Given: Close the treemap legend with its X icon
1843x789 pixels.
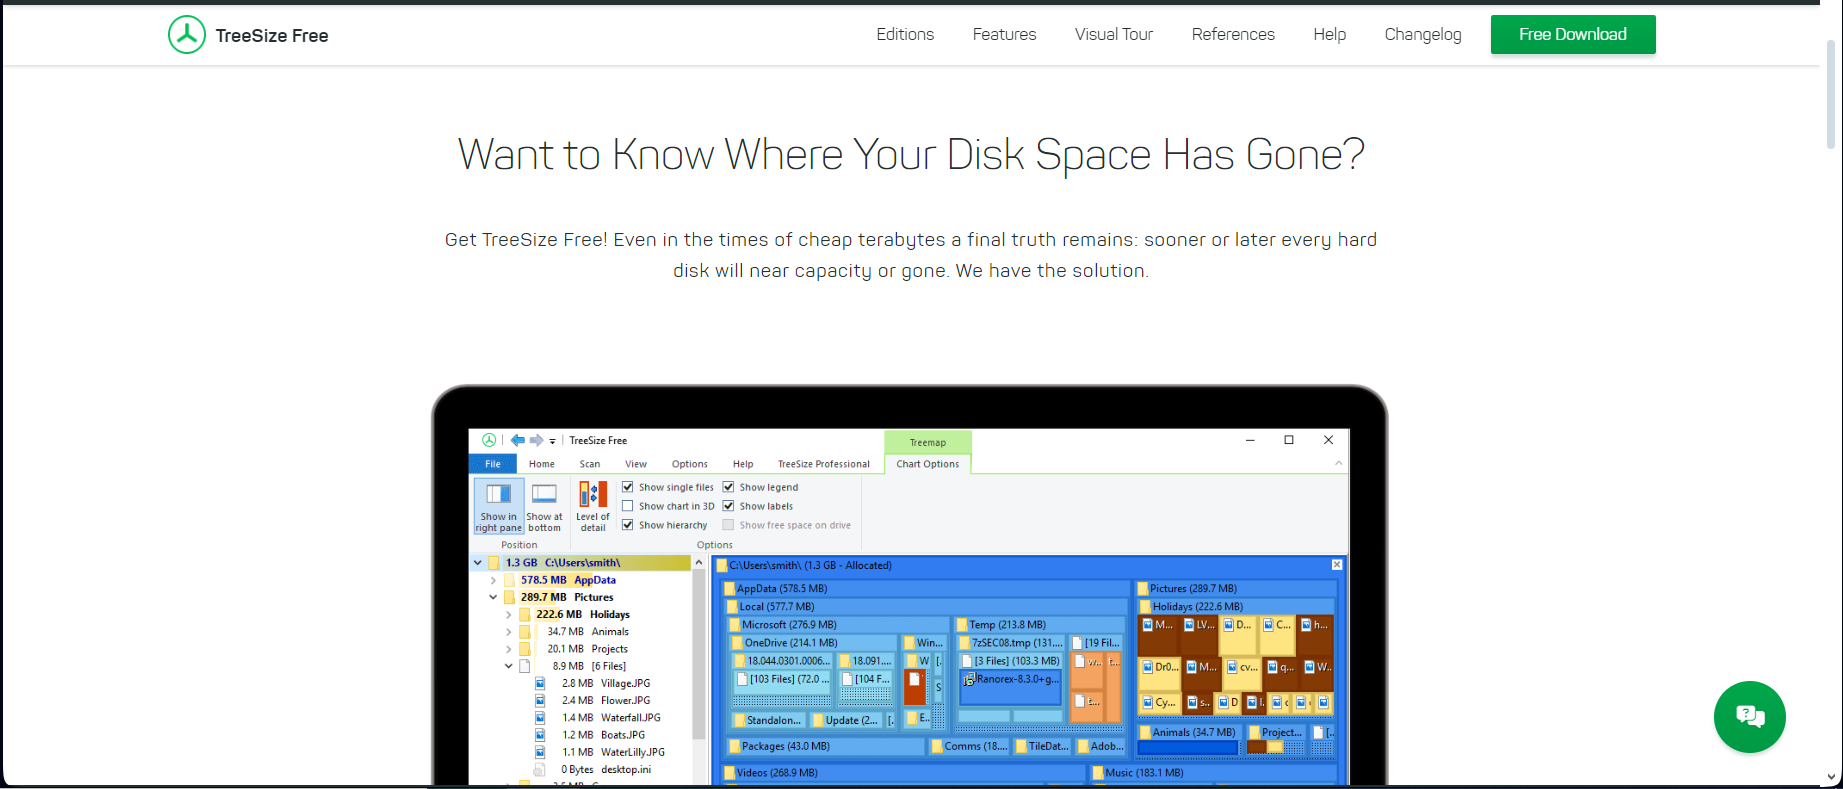Looking at the screenshot, I should tap(1337, 565).
